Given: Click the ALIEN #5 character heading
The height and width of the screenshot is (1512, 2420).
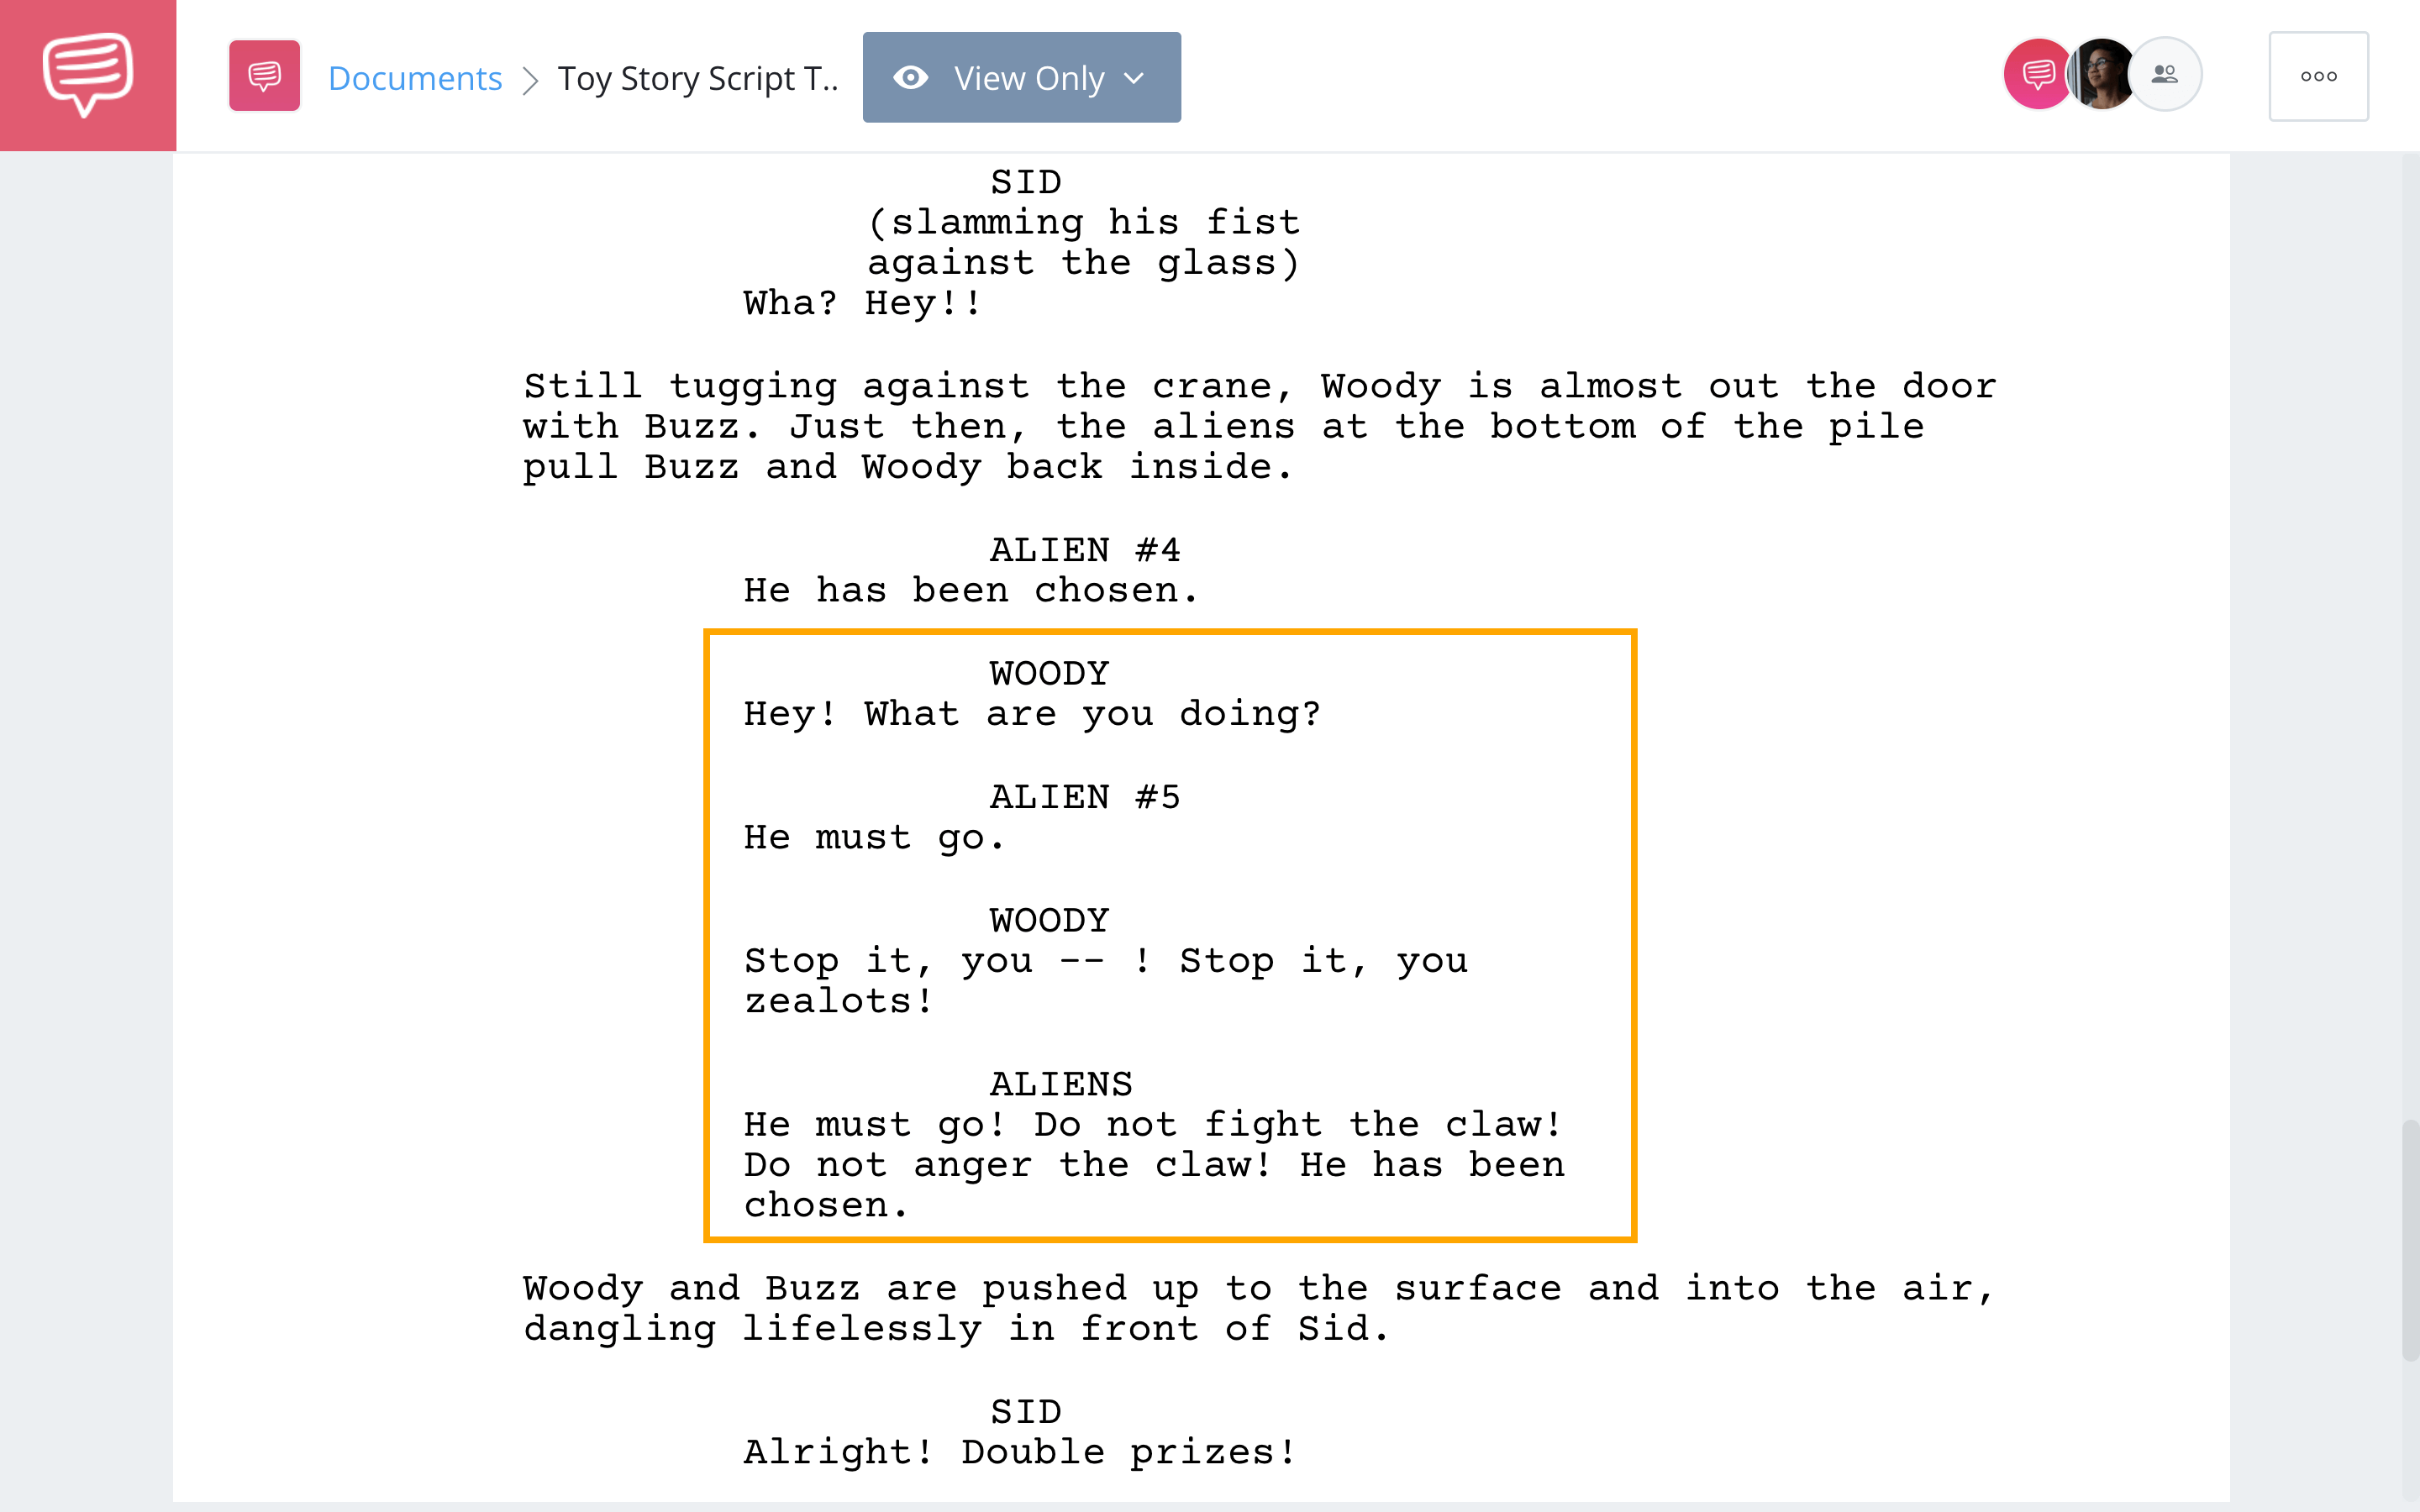Looking at the screenshot, I should pos(1084,797).
